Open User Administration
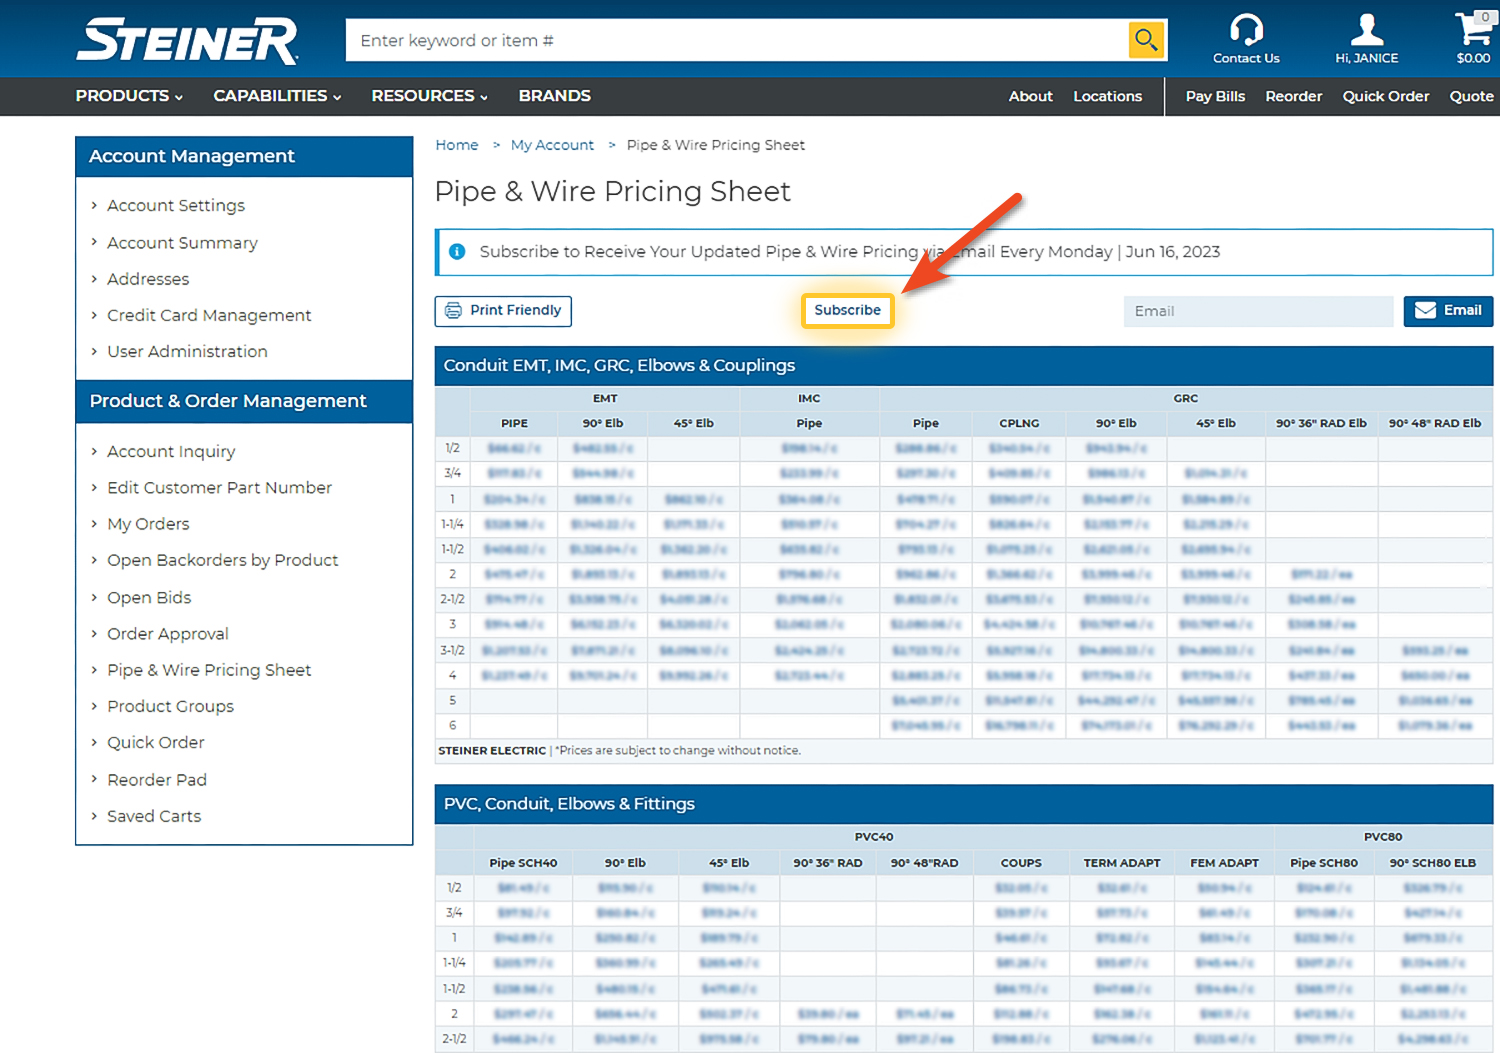The image size is (1500, 1053). pyautogui.click(x=187, y=351)
